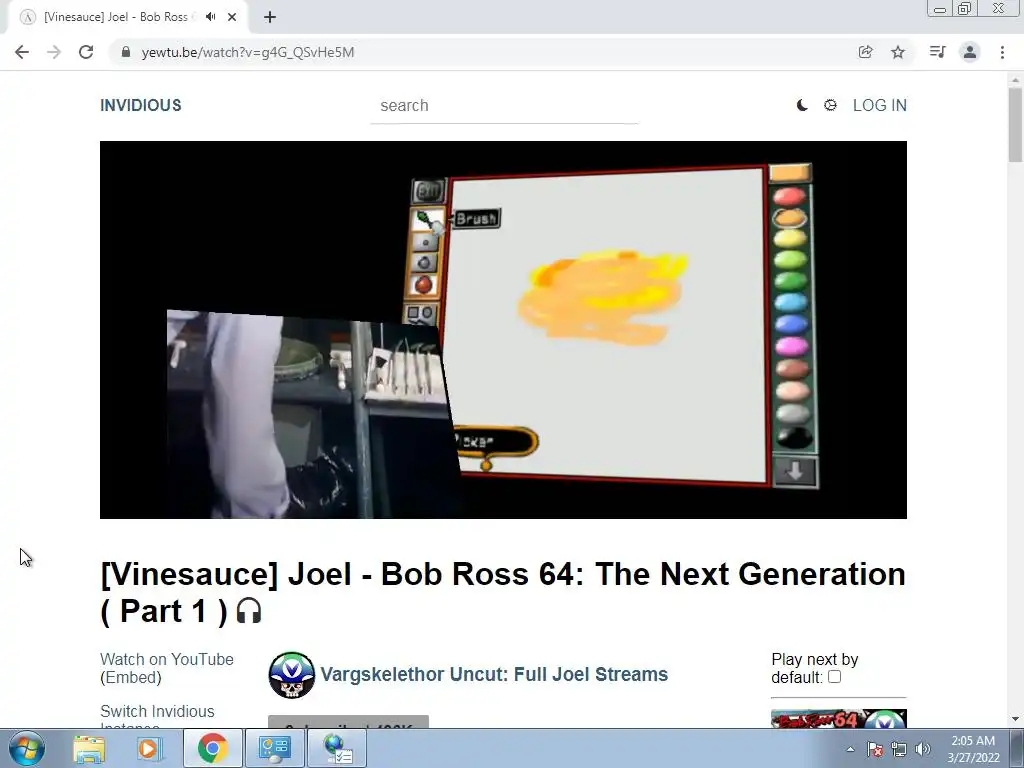Open the volume speaker tray icon
The image size is (1024, 768).
click(923, 749)
